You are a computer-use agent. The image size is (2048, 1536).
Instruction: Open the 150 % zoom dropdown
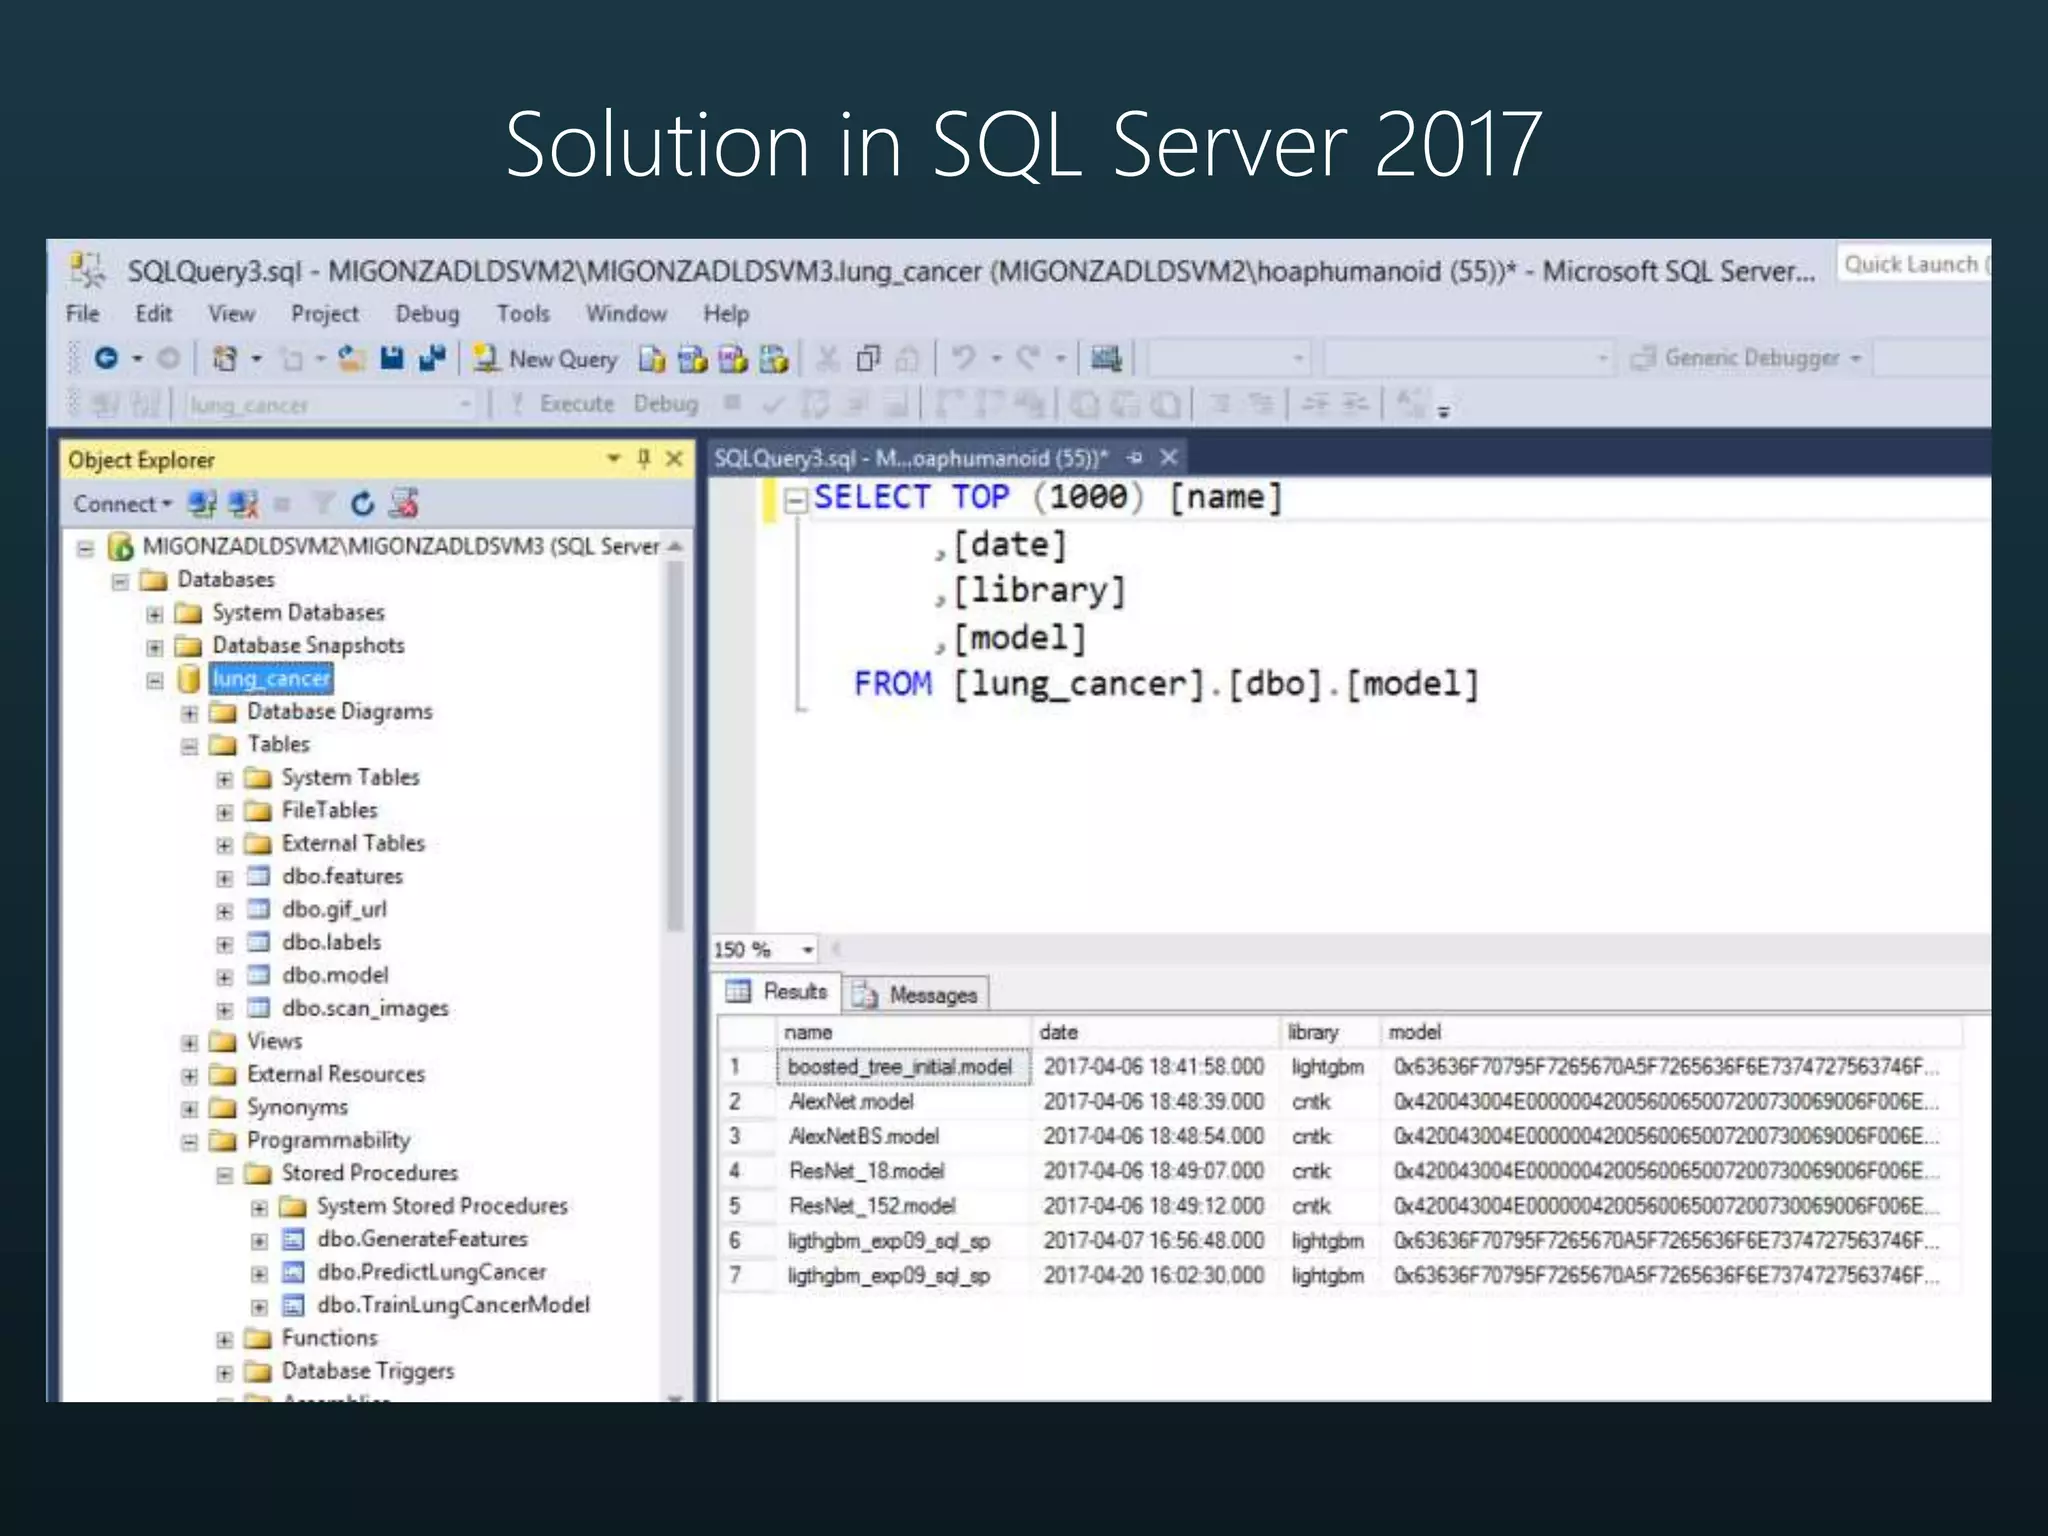coord(808,949)
